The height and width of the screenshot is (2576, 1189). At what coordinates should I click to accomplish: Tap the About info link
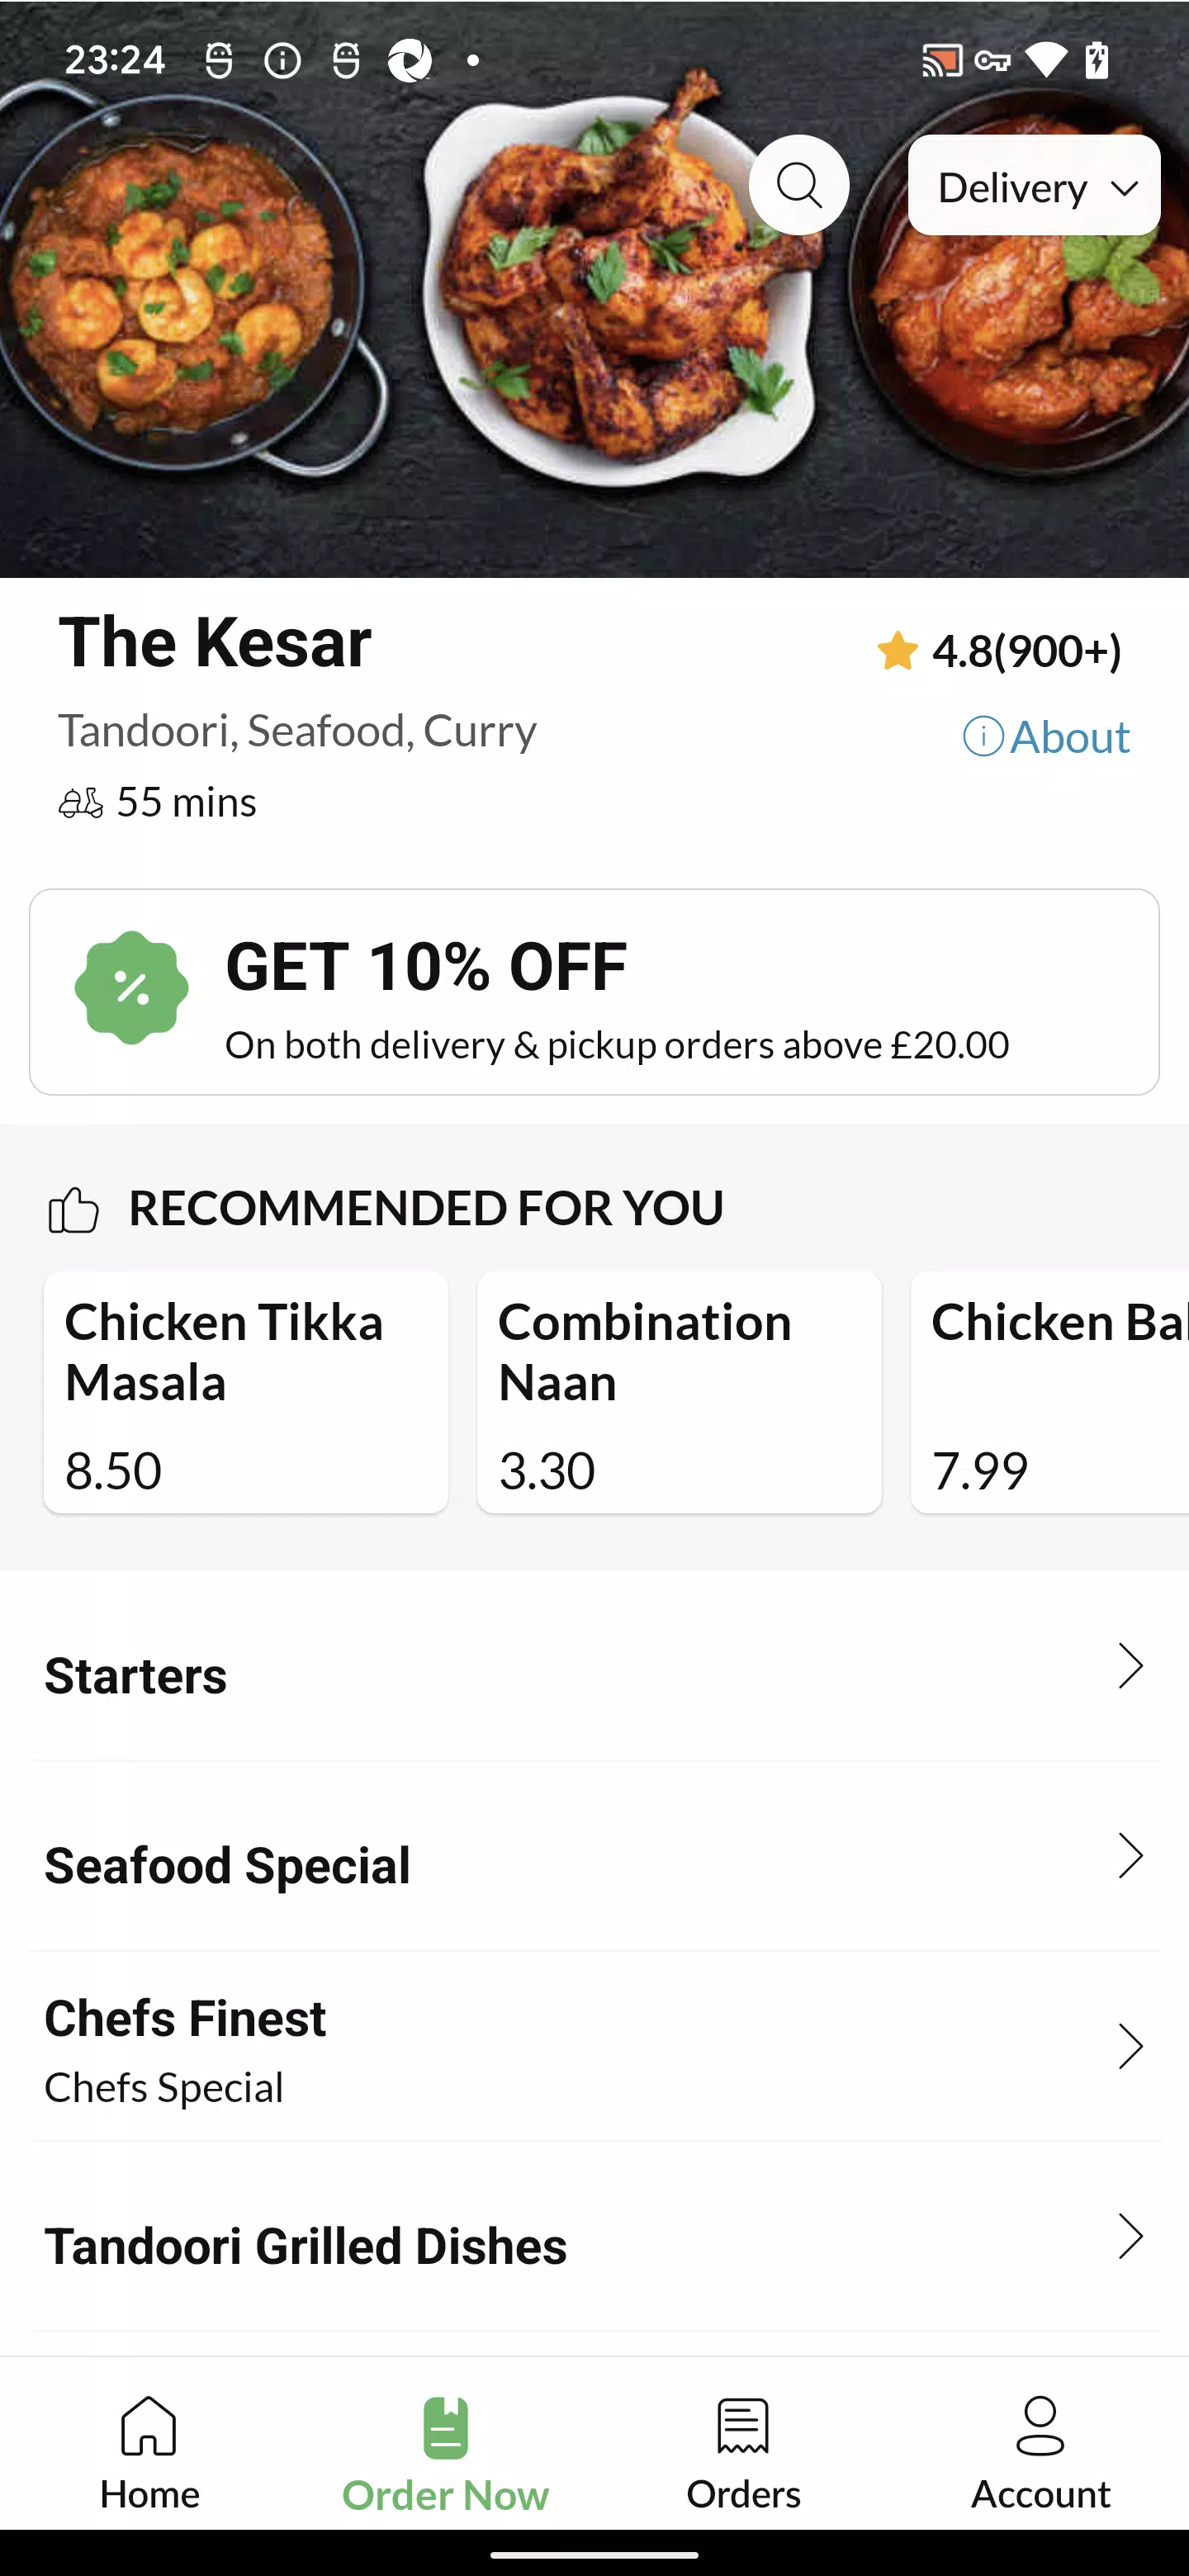1046,737
